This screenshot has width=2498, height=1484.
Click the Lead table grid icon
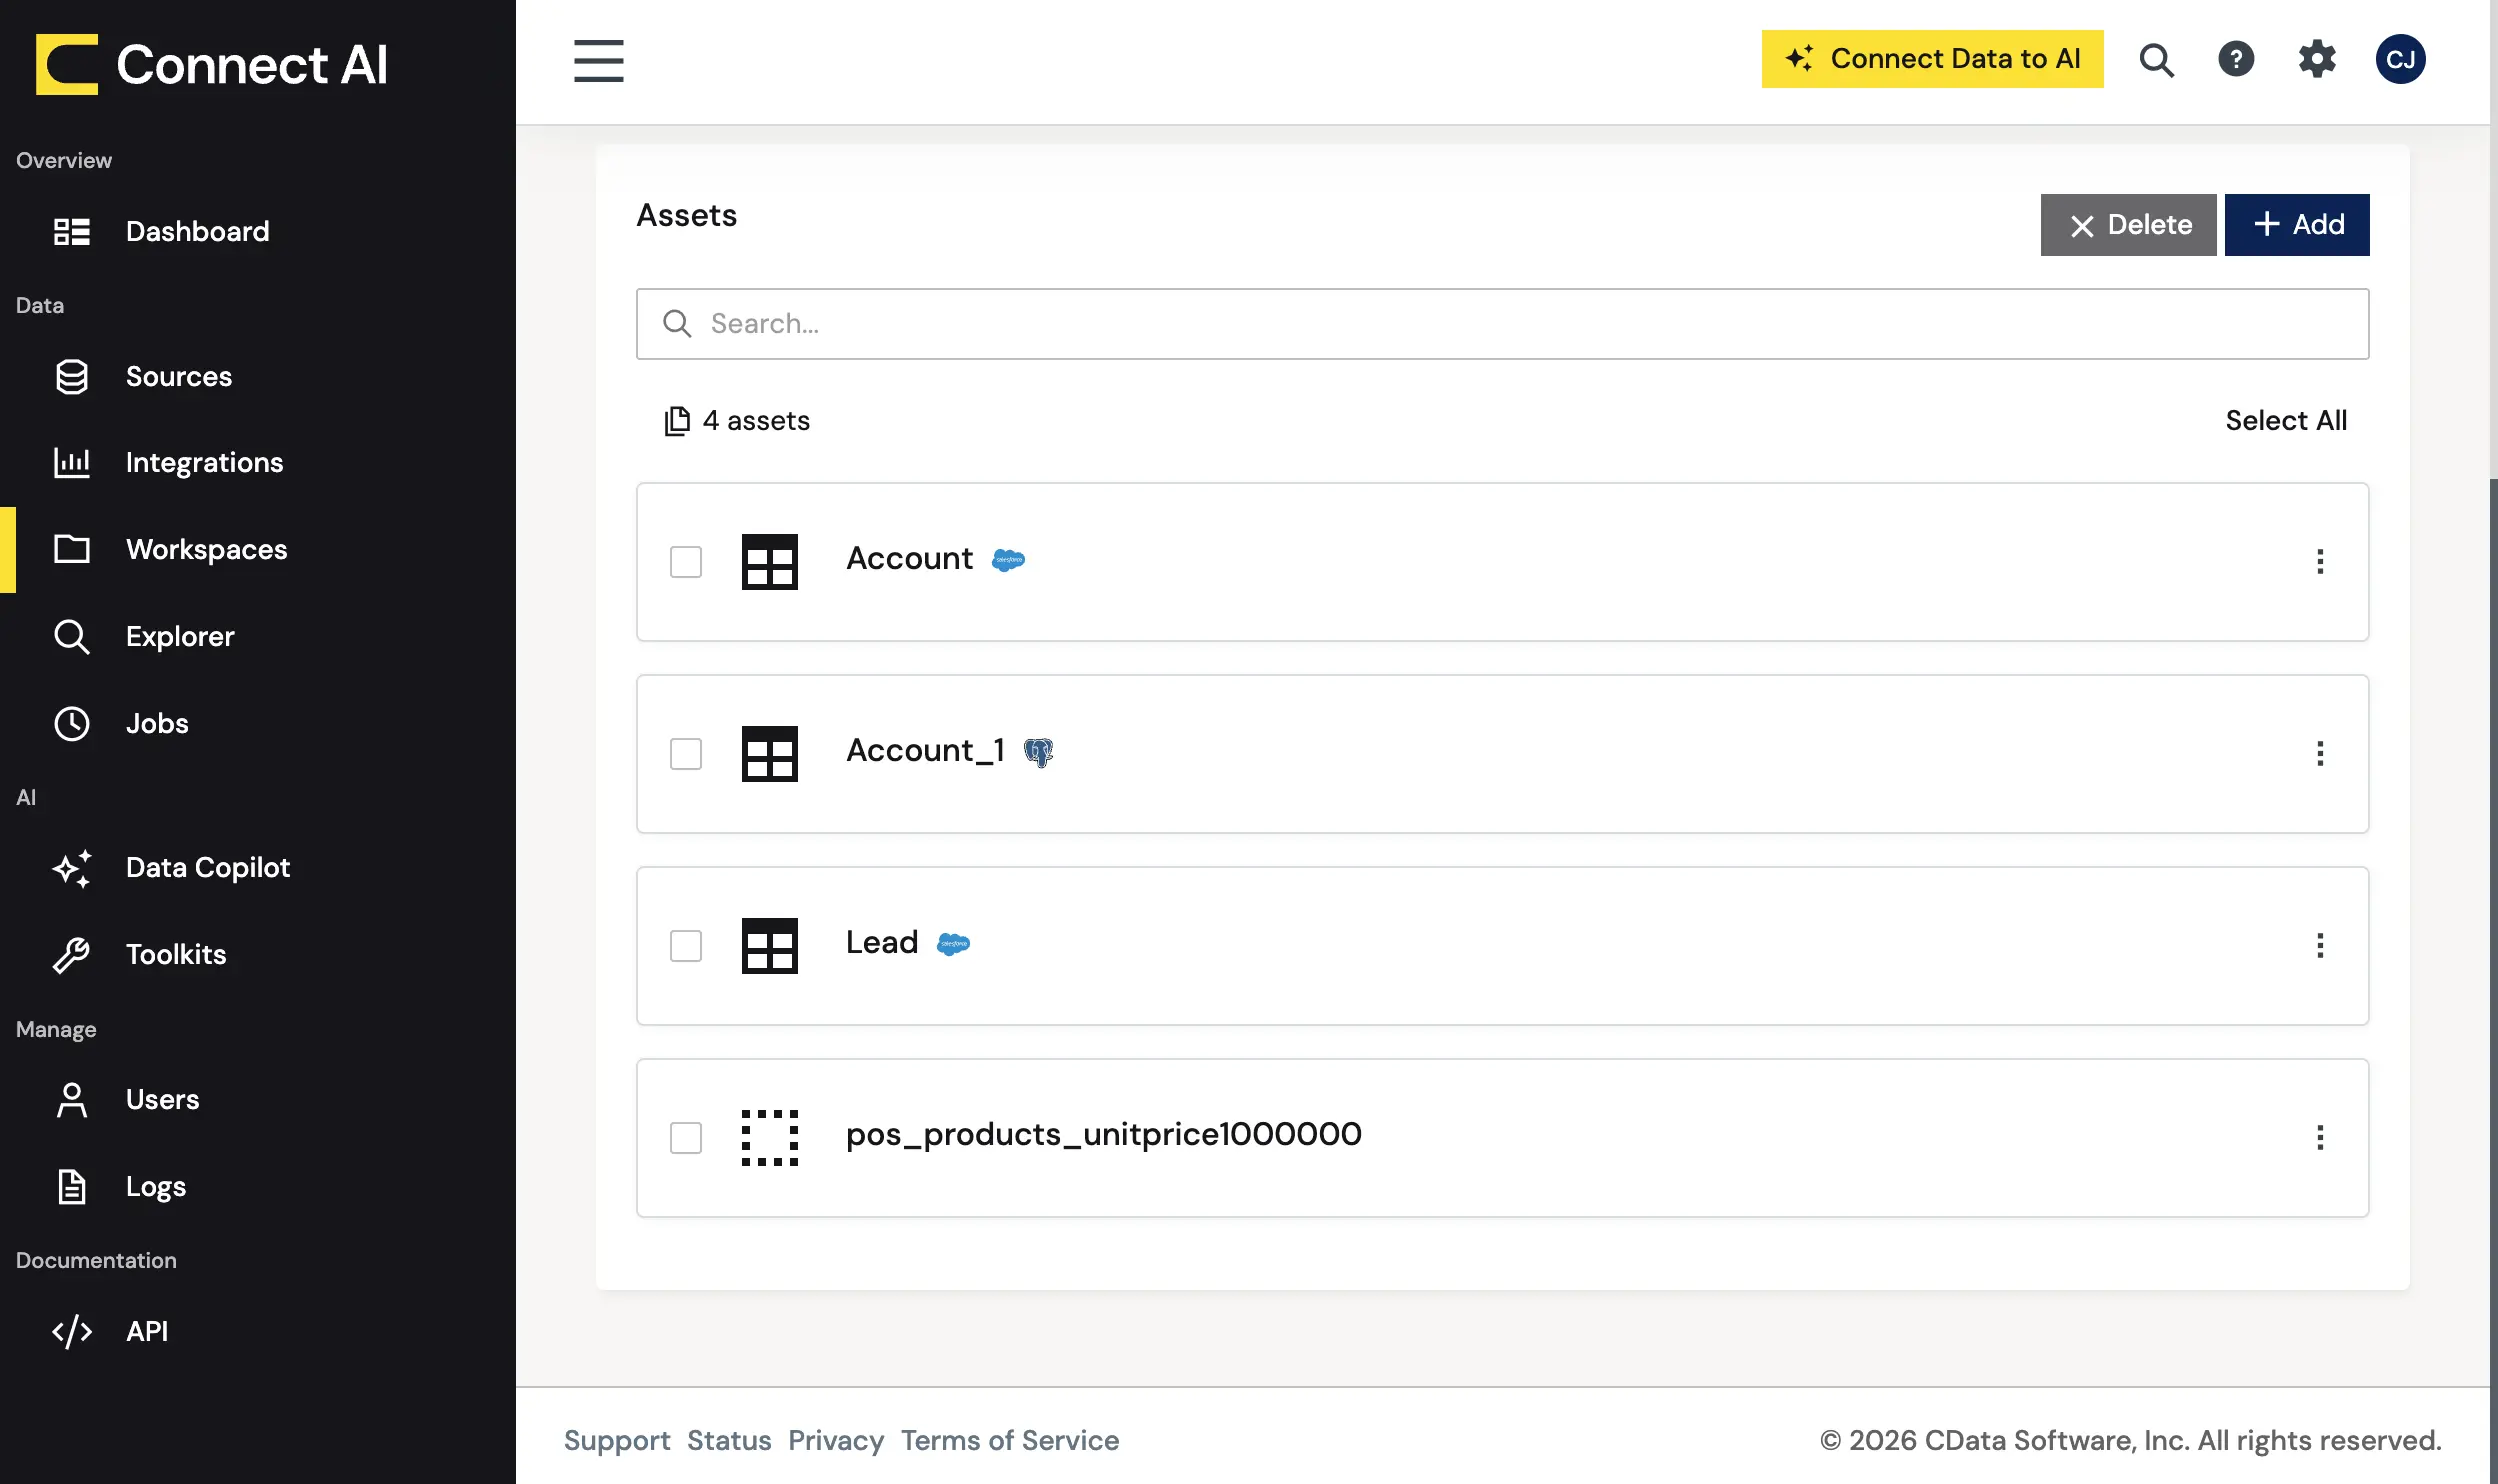pos(769,946)
